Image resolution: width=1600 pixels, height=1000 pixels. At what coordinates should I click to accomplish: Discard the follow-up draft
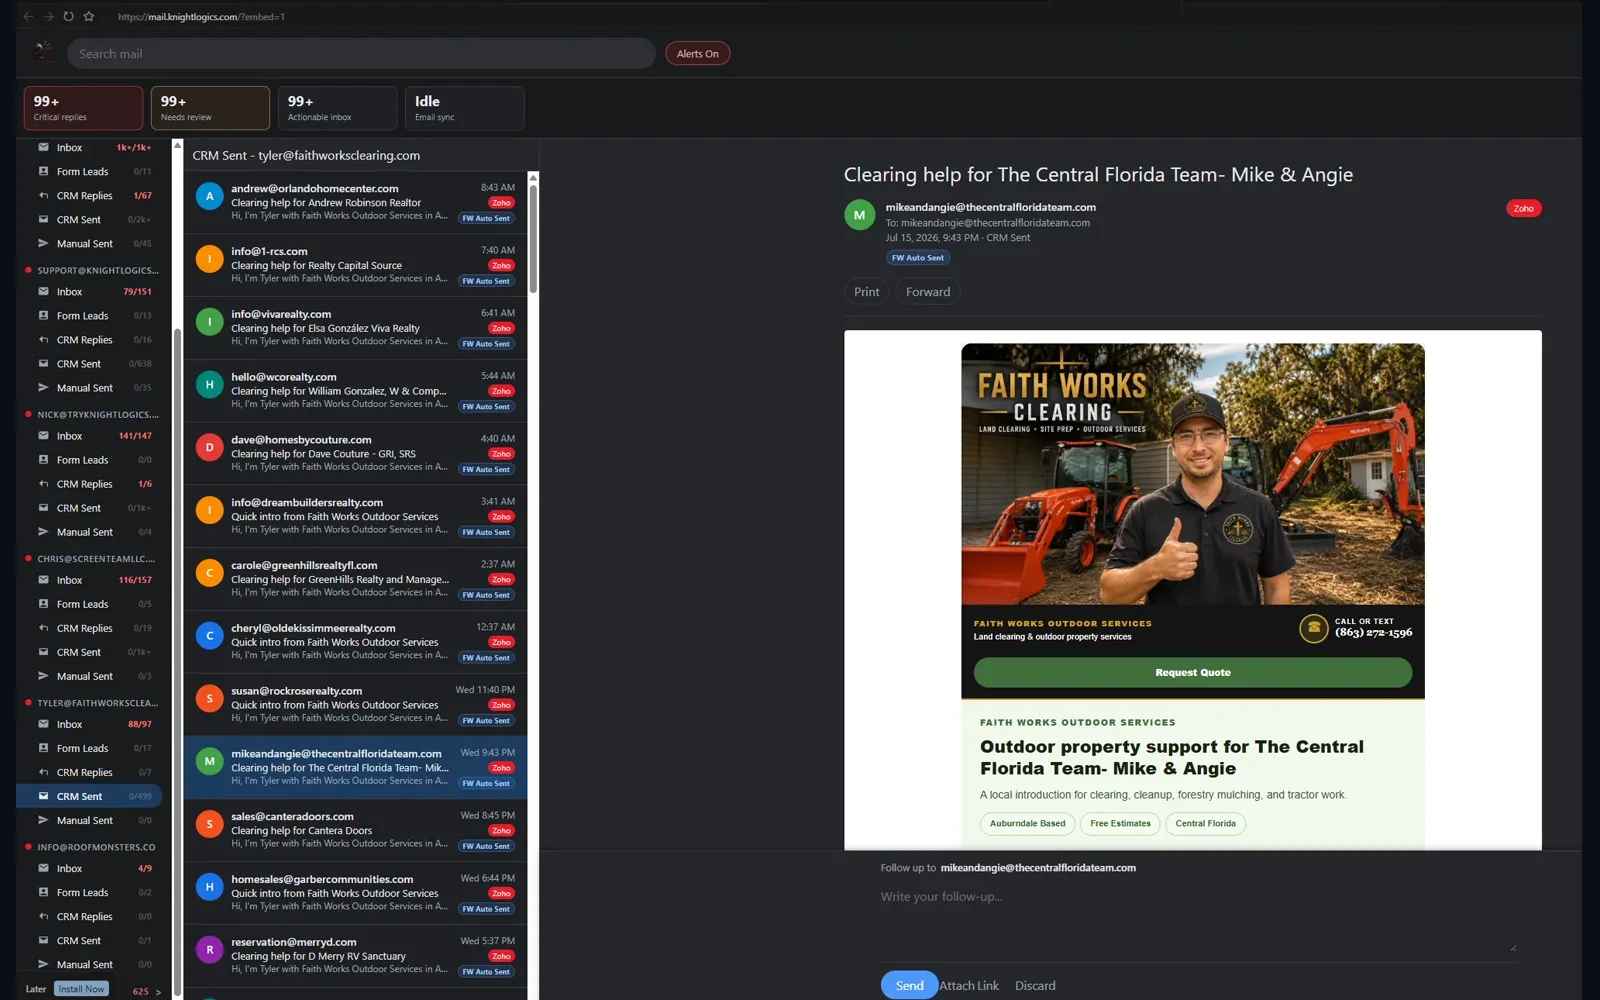point(1035,985)
